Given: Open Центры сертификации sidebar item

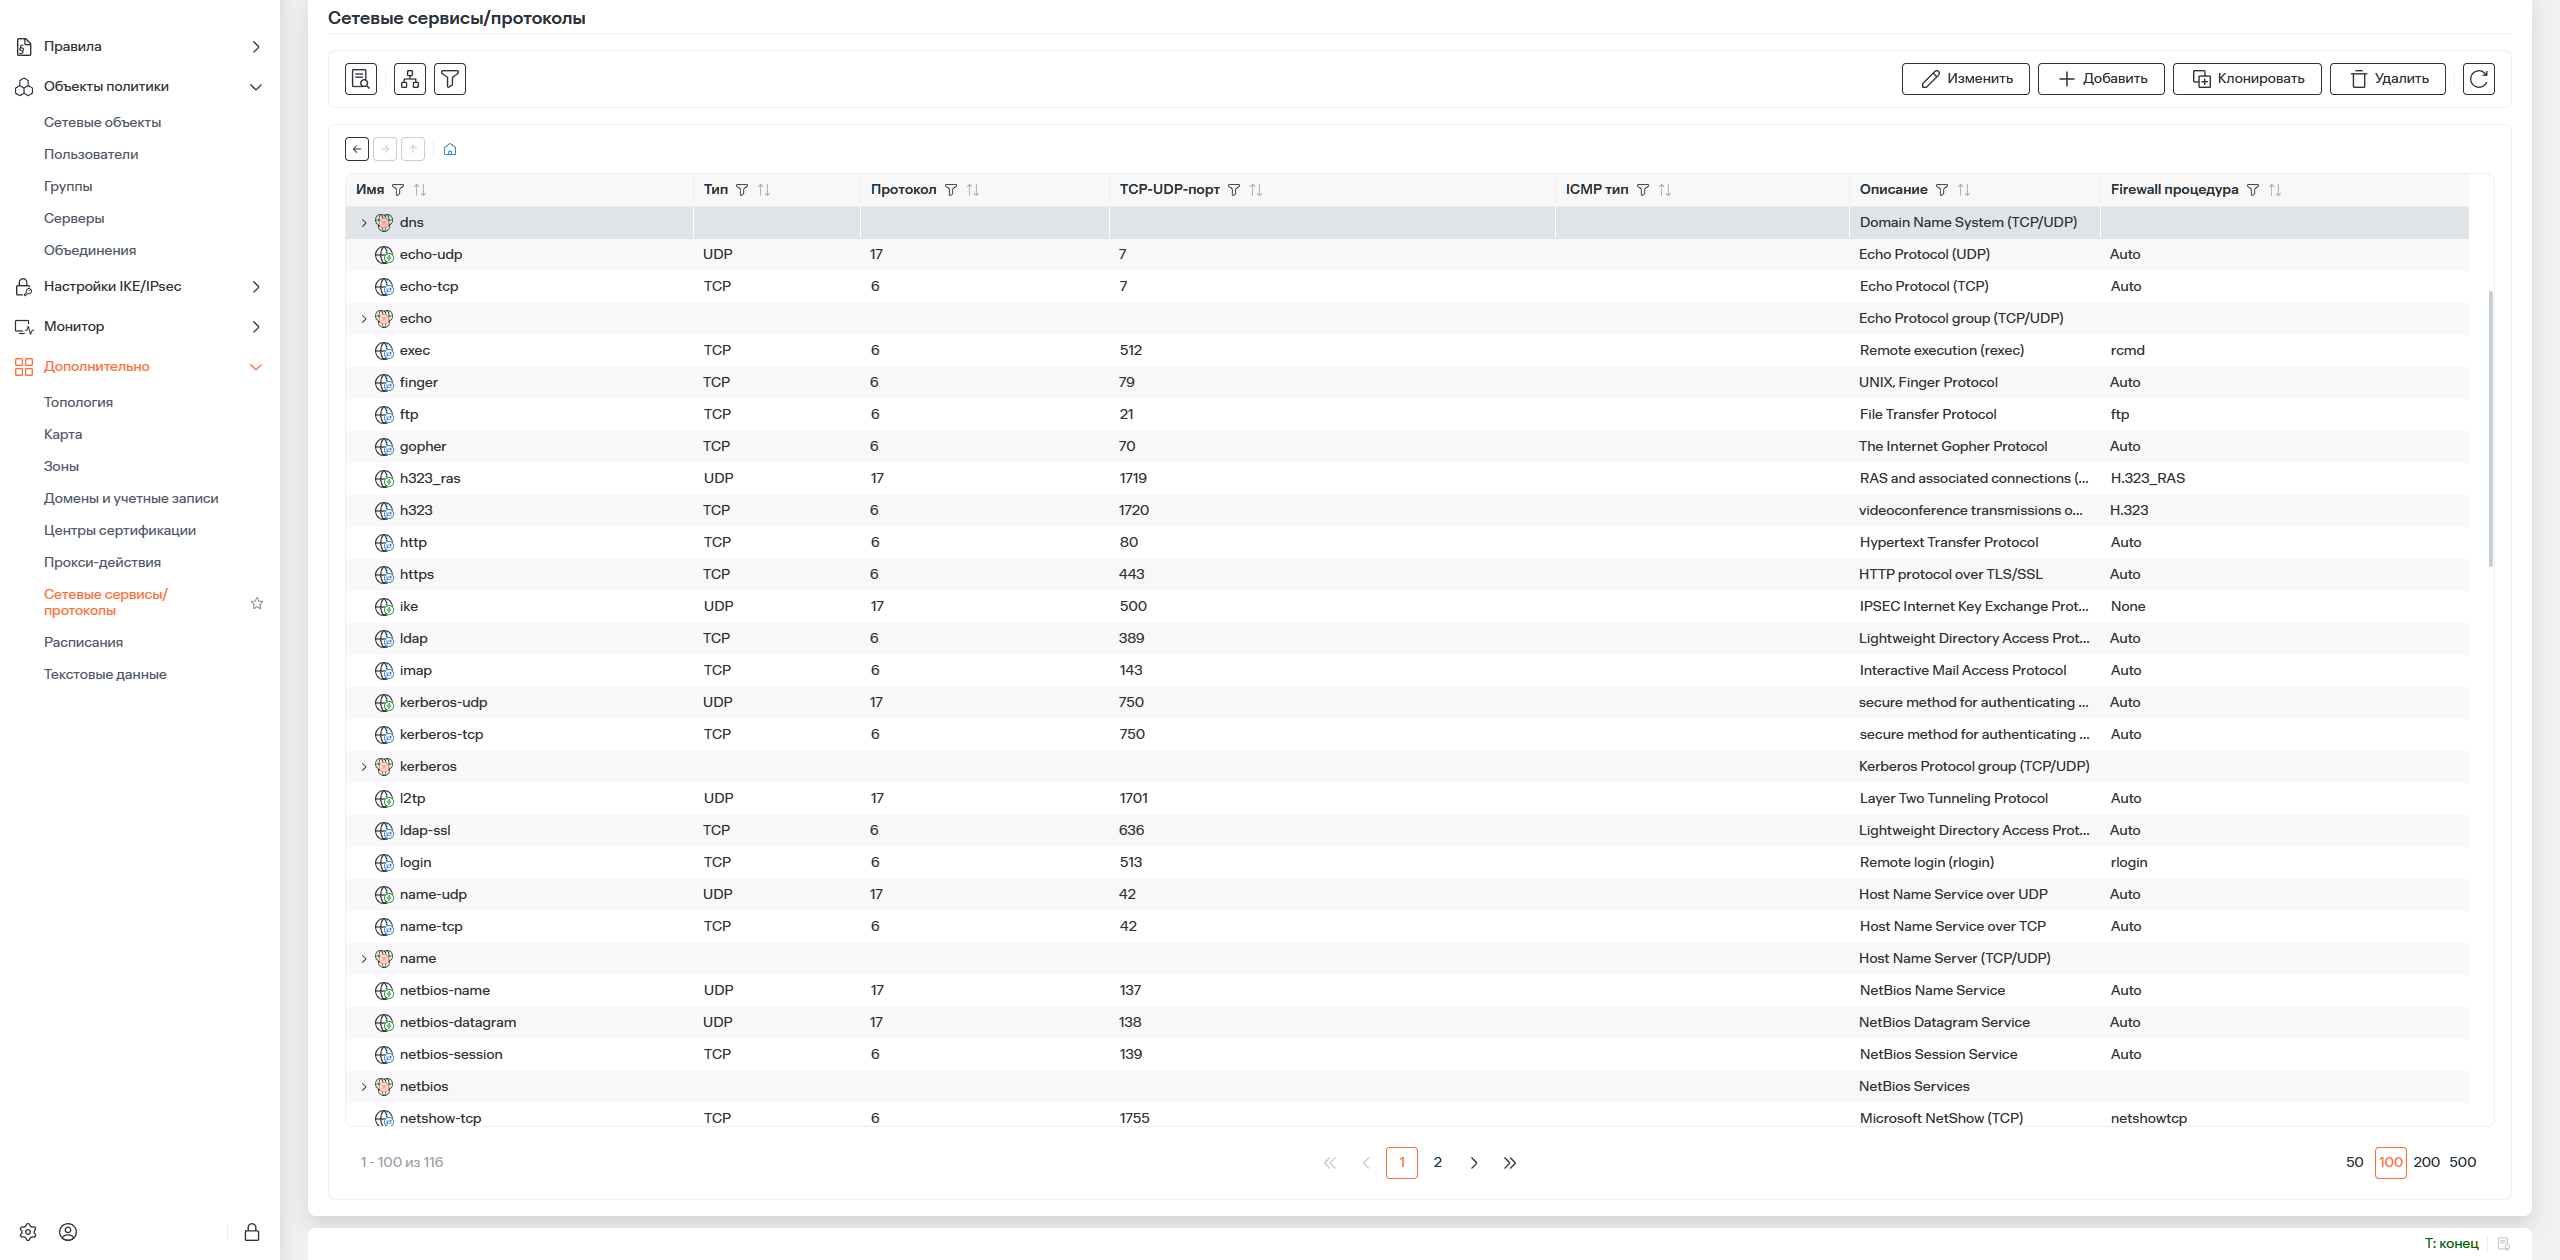Looking at the screenshot, I should coord(120,530).
